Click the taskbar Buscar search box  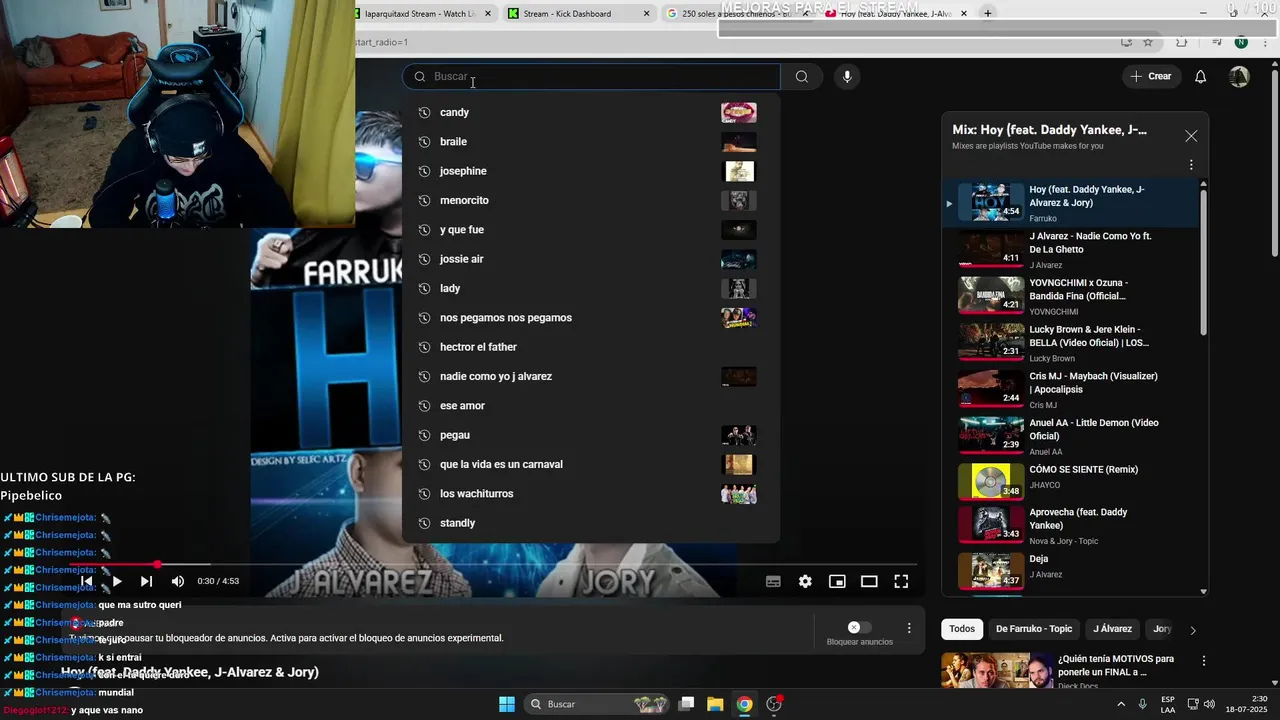click(597, 704)
